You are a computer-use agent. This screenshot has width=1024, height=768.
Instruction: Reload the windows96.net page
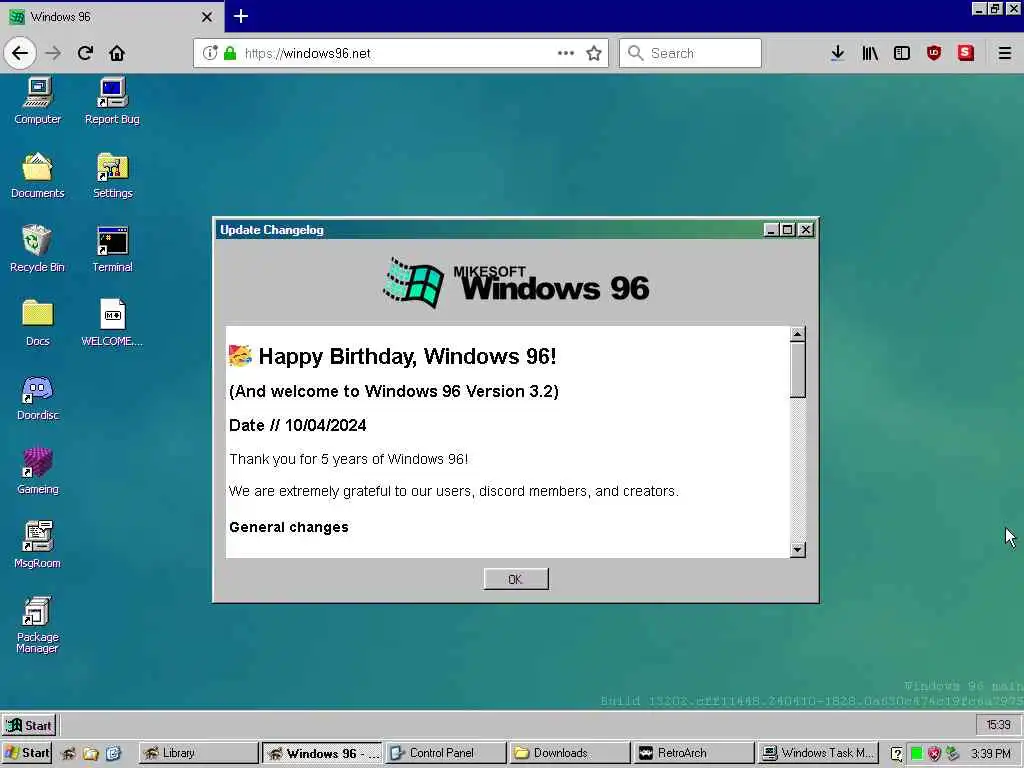85,53
